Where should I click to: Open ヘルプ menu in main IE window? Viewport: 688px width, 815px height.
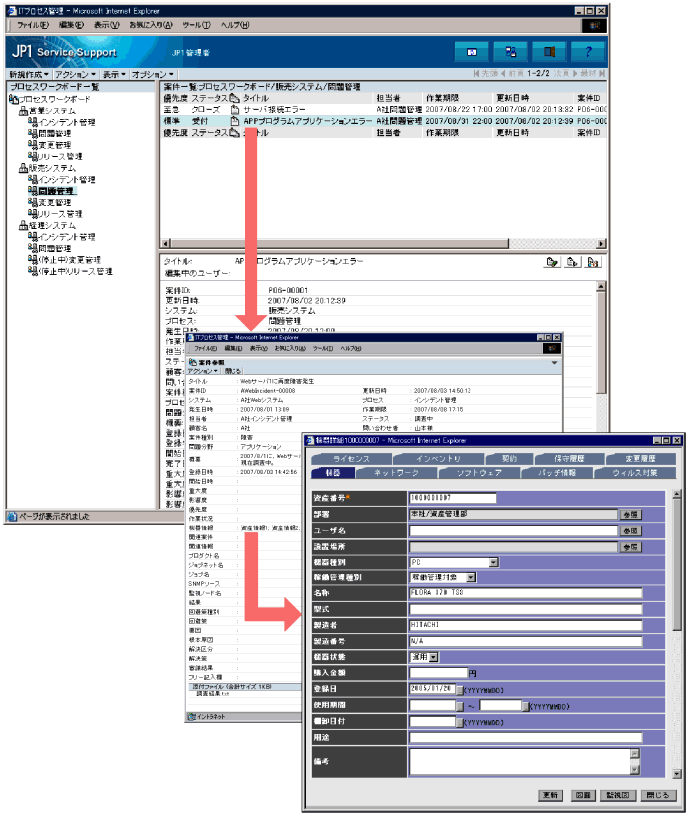(x=235, y=25)
